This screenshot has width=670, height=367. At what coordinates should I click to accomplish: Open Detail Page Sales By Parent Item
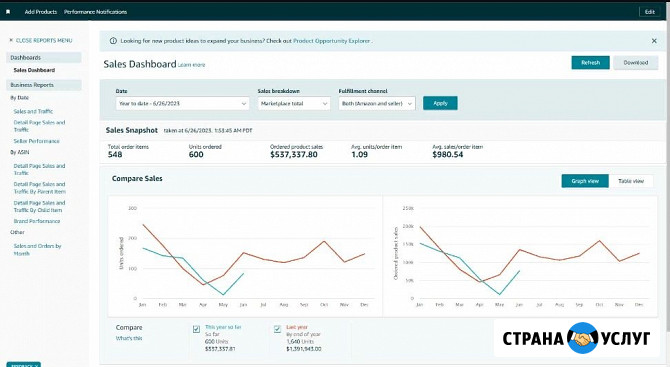[39, 188]
